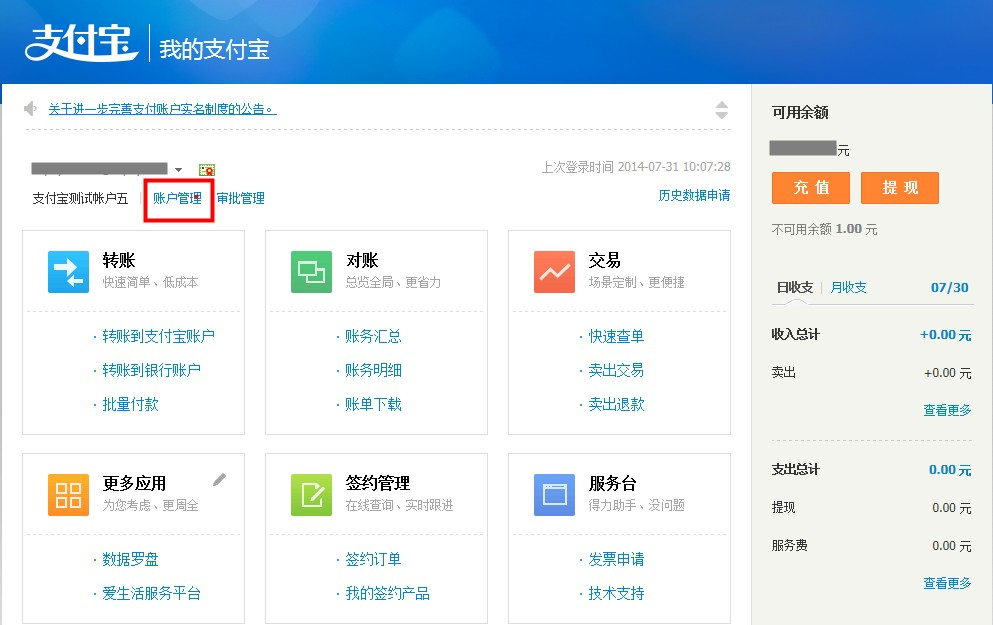
Task: Open the green 签约管理 edit icon
Action: (x=311, y=495)
